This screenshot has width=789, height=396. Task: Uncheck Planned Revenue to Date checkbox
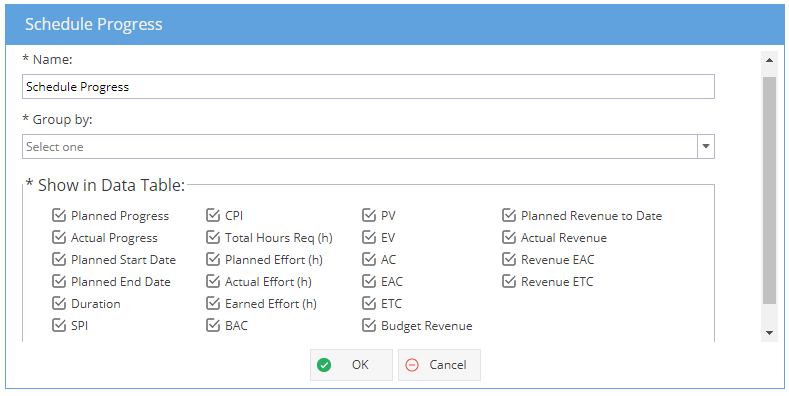point(509,215)
